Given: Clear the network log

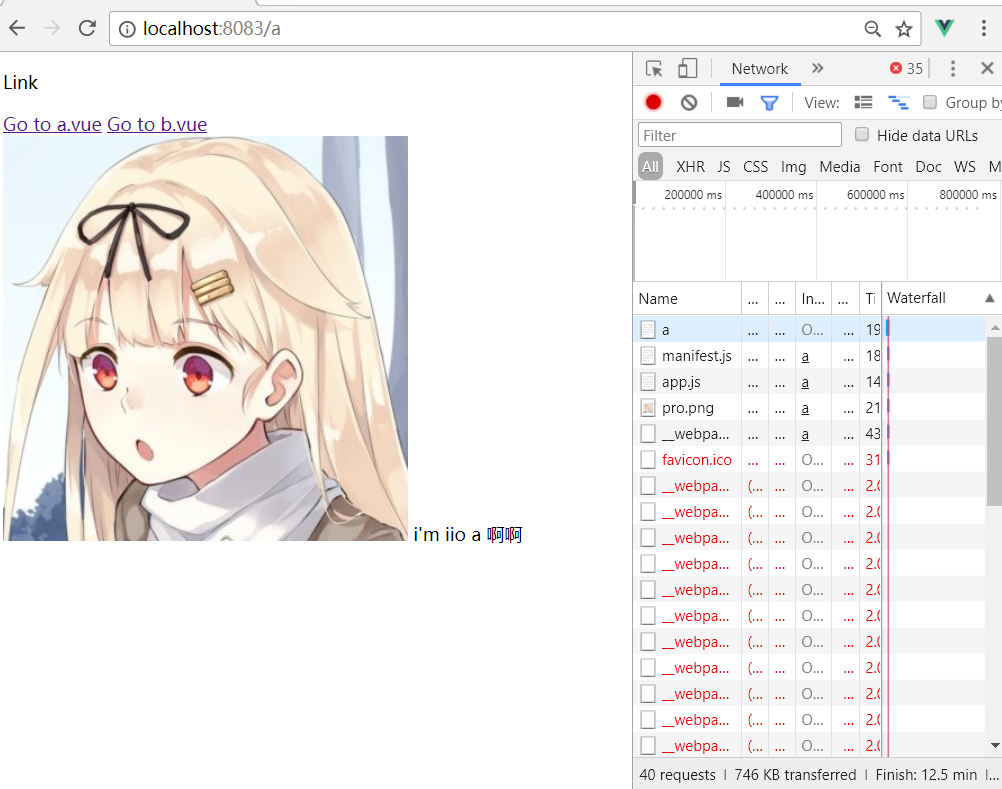Looking at the screenshot, I should click(689, 102).
